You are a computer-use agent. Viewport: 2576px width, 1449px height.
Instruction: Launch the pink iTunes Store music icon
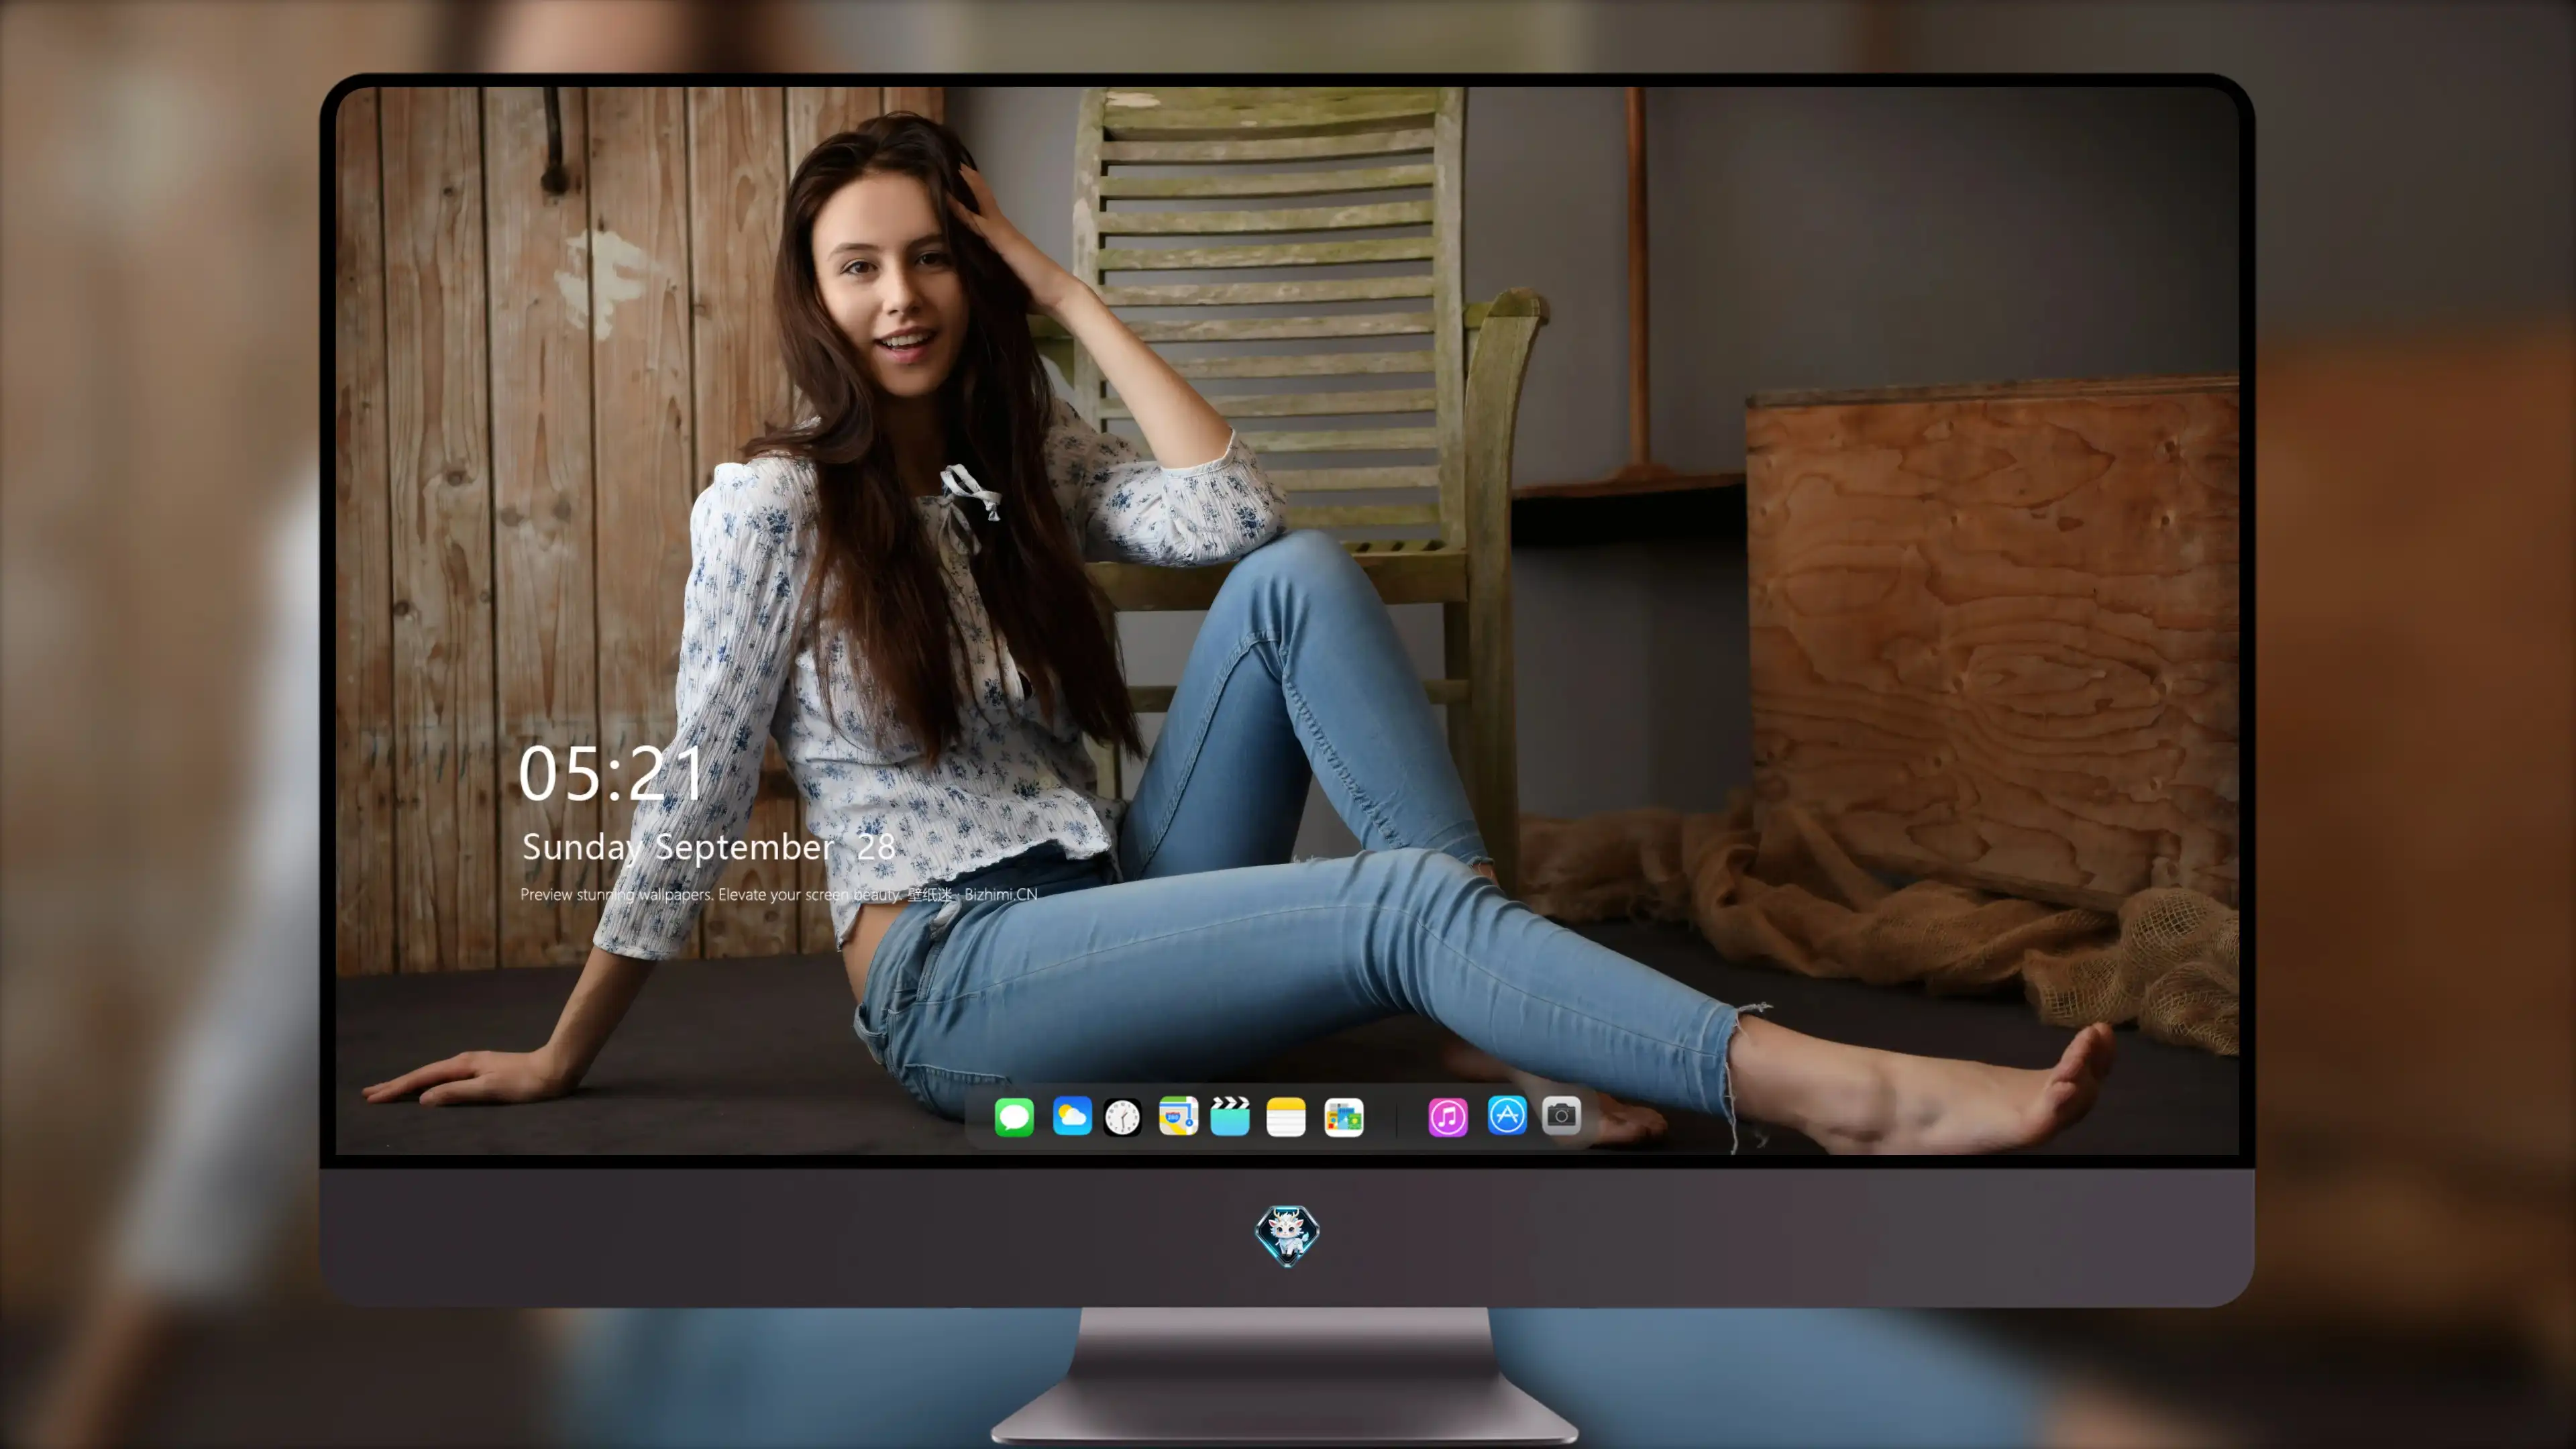click(x=1448, y=1117)
